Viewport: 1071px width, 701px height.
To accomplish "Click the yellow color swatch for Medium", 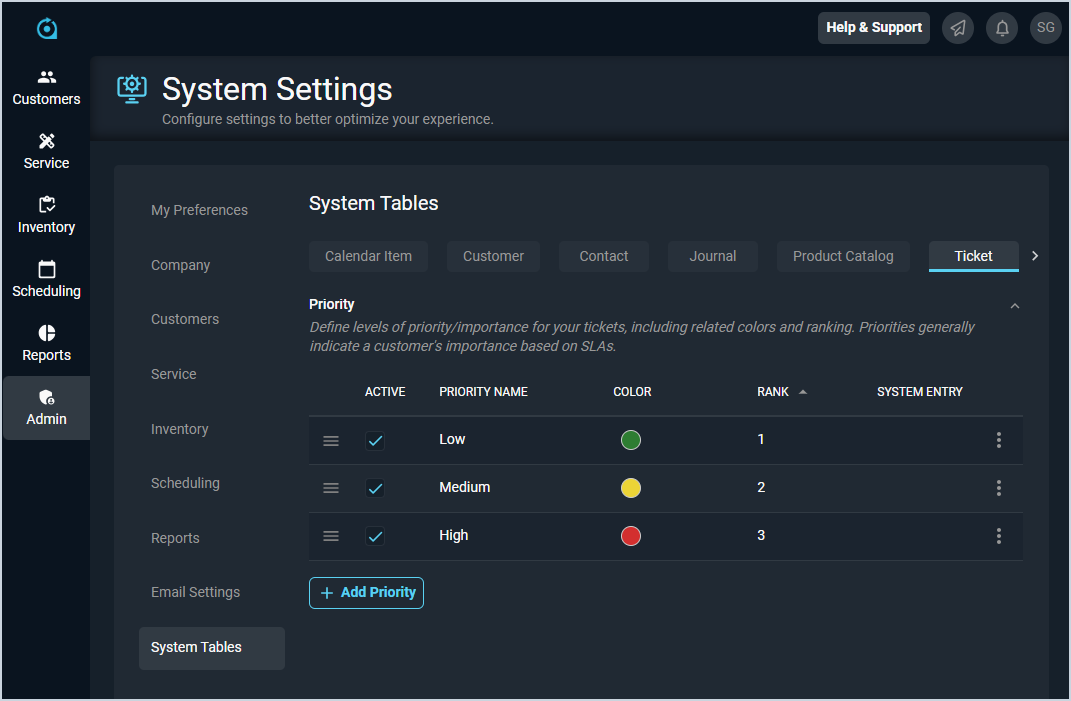I will [631, 489].
